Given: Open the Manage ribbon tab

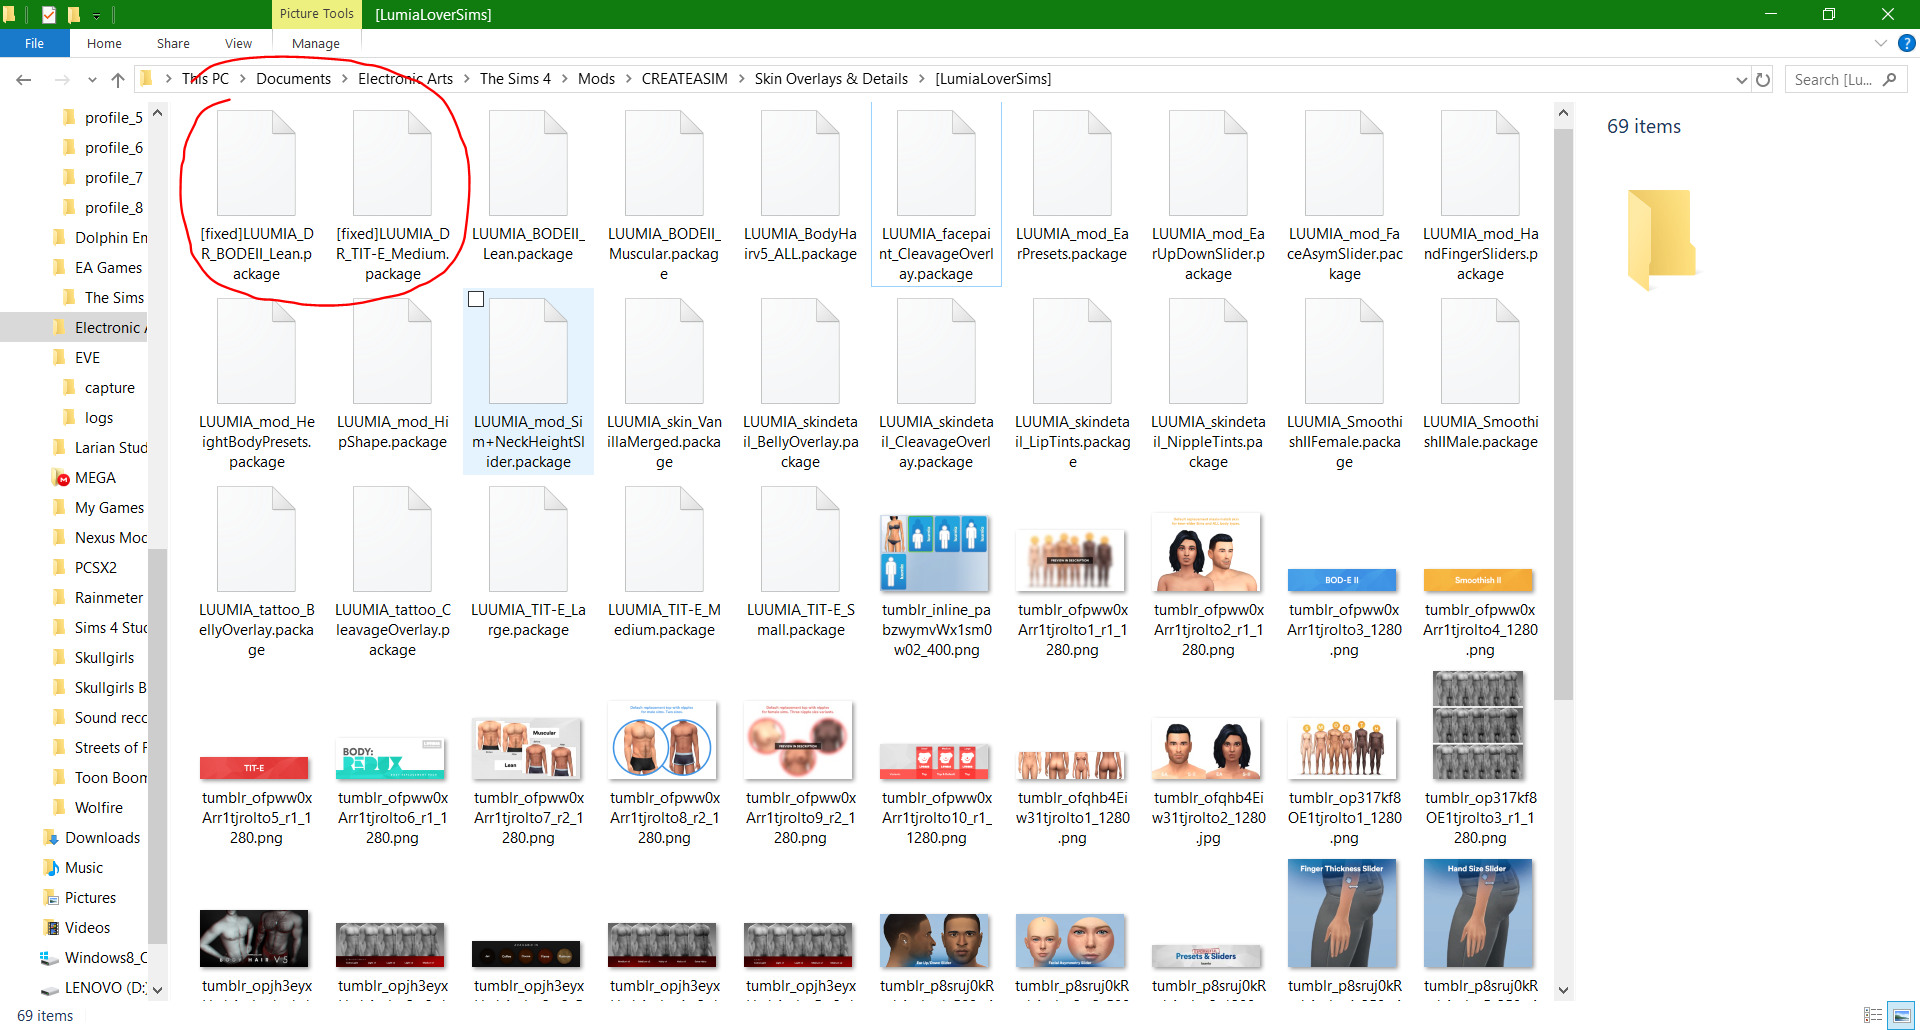Looking at the screenshot, I should pos(316,43).
